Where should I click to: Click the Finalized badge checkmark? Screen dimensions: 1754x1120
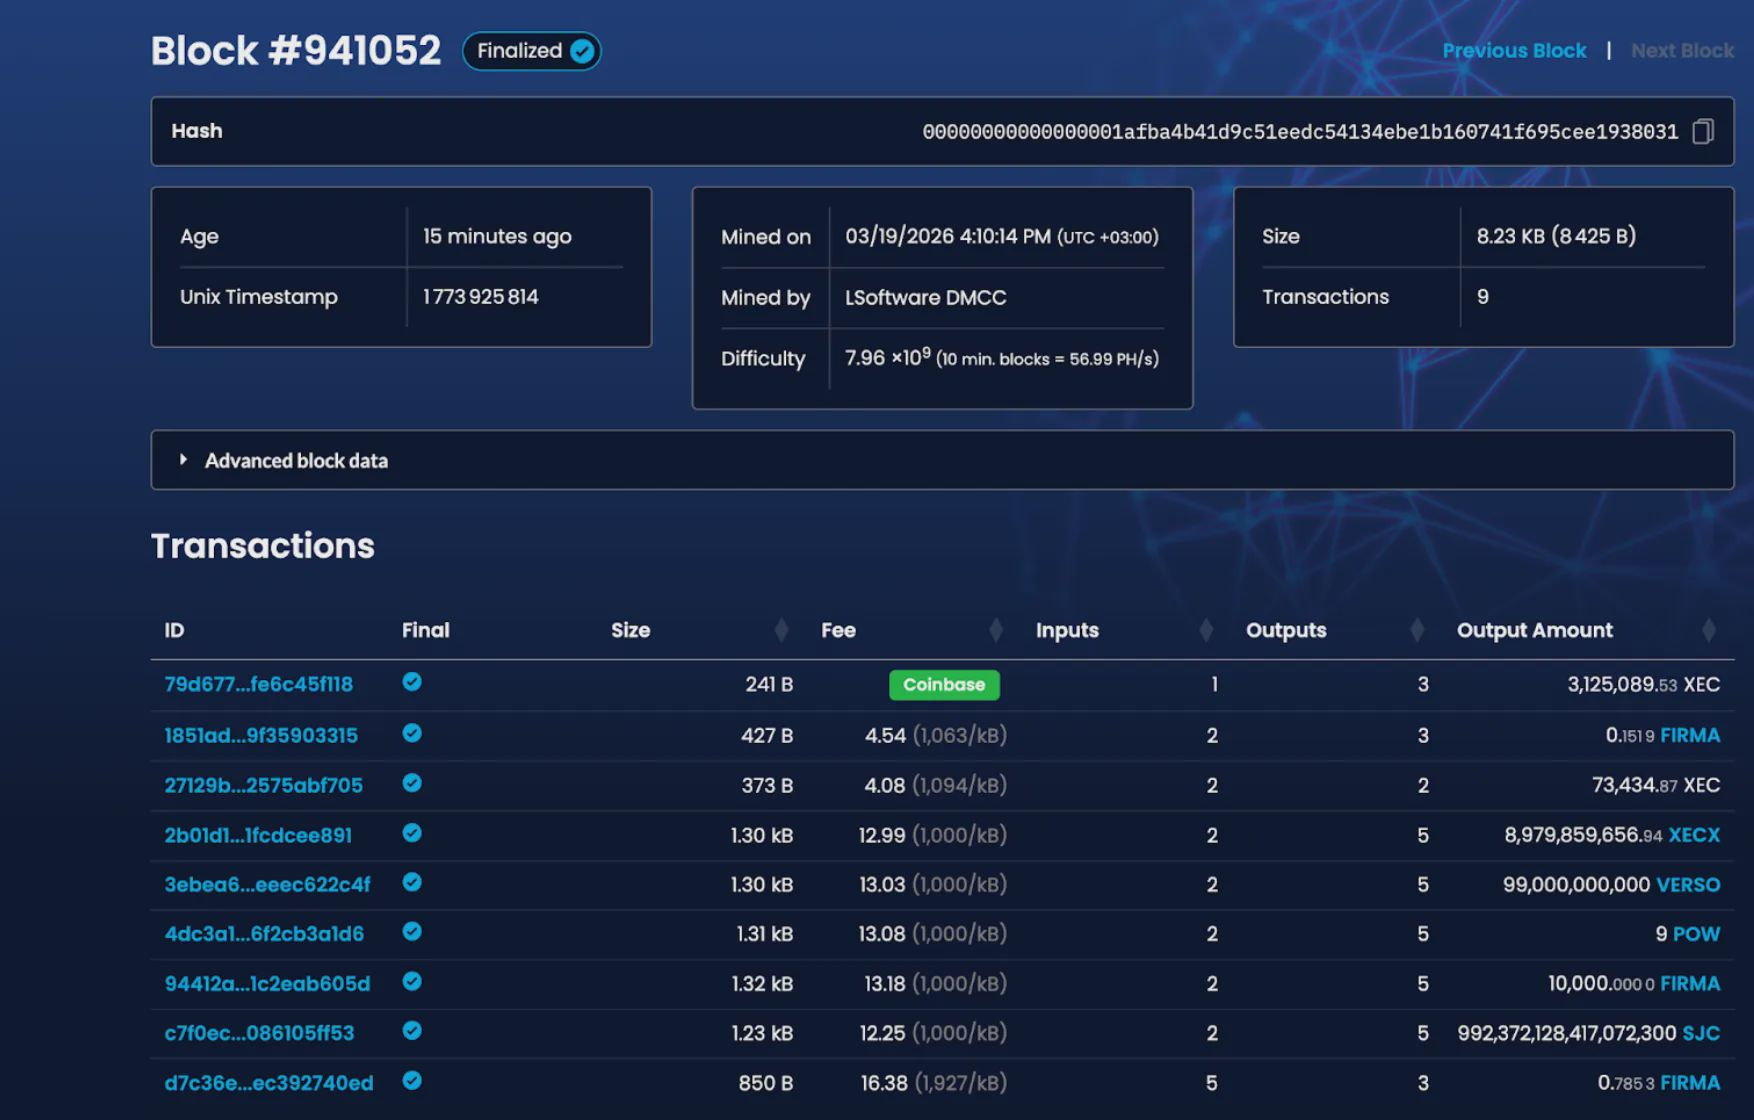tap(582, 51)
